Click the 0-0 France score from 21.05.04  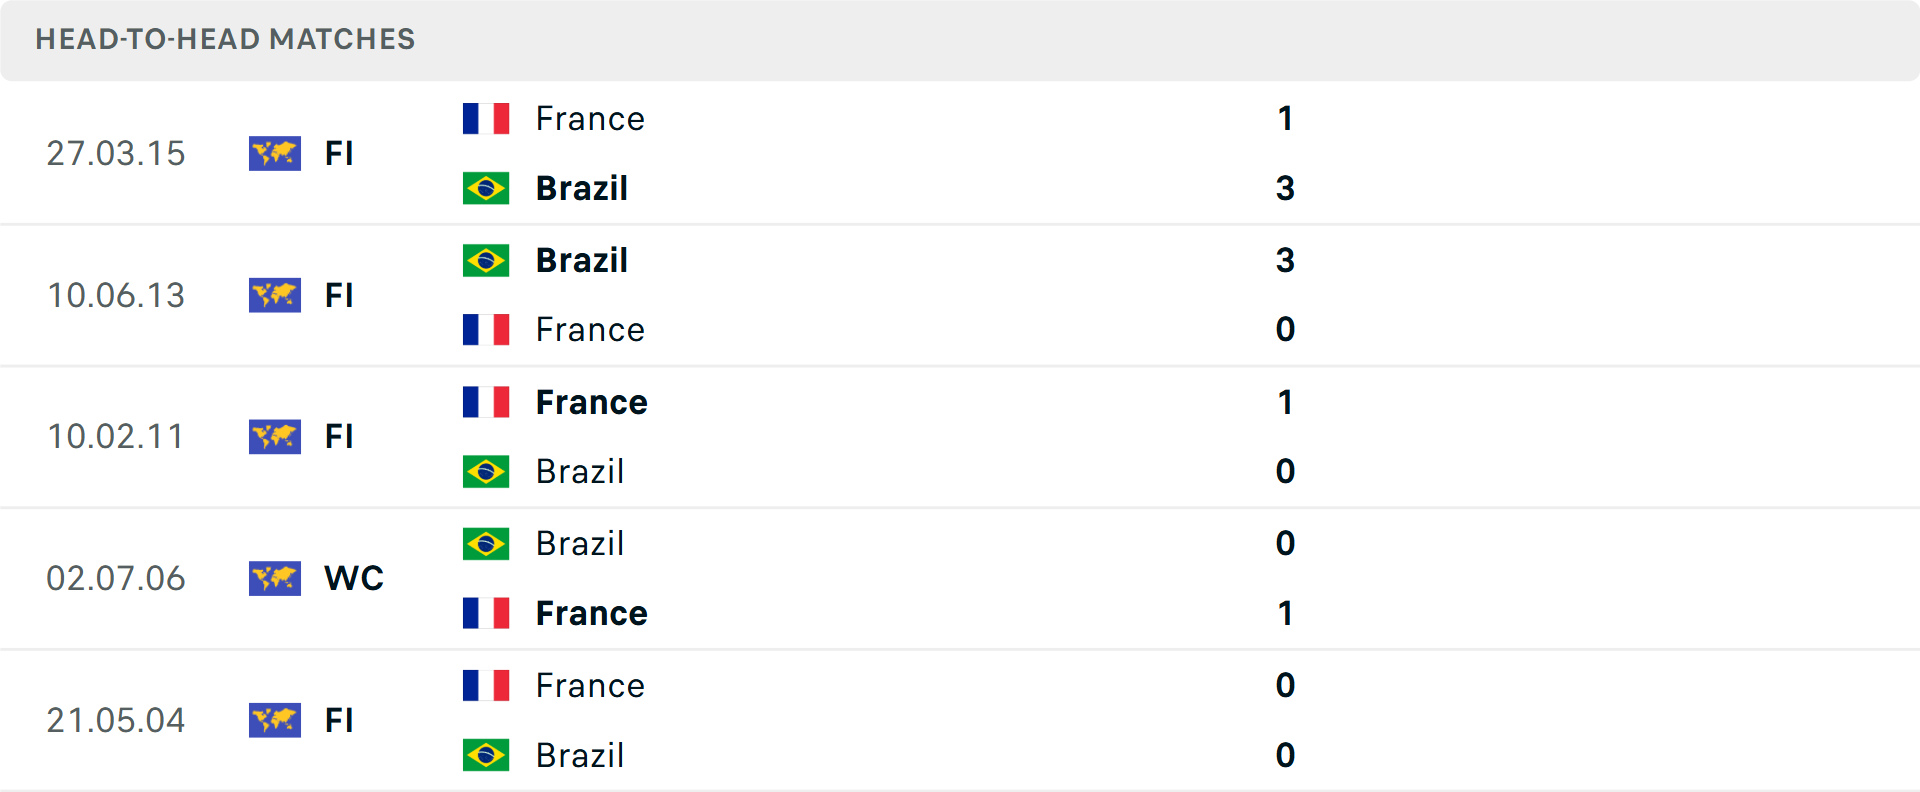[1285, 685]
